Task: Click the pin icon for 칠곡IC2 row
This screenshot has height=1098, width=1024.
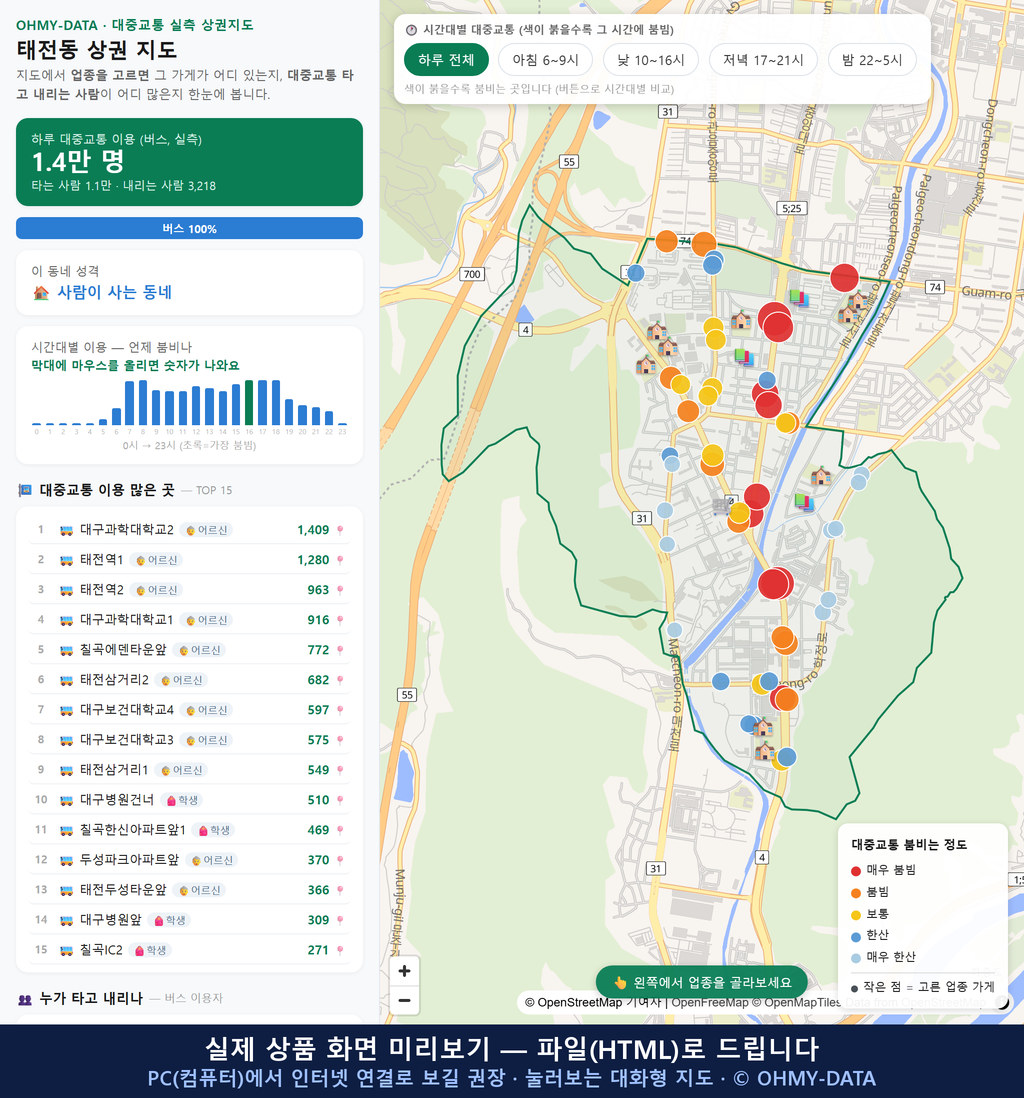Action: (x=340, y=950)
